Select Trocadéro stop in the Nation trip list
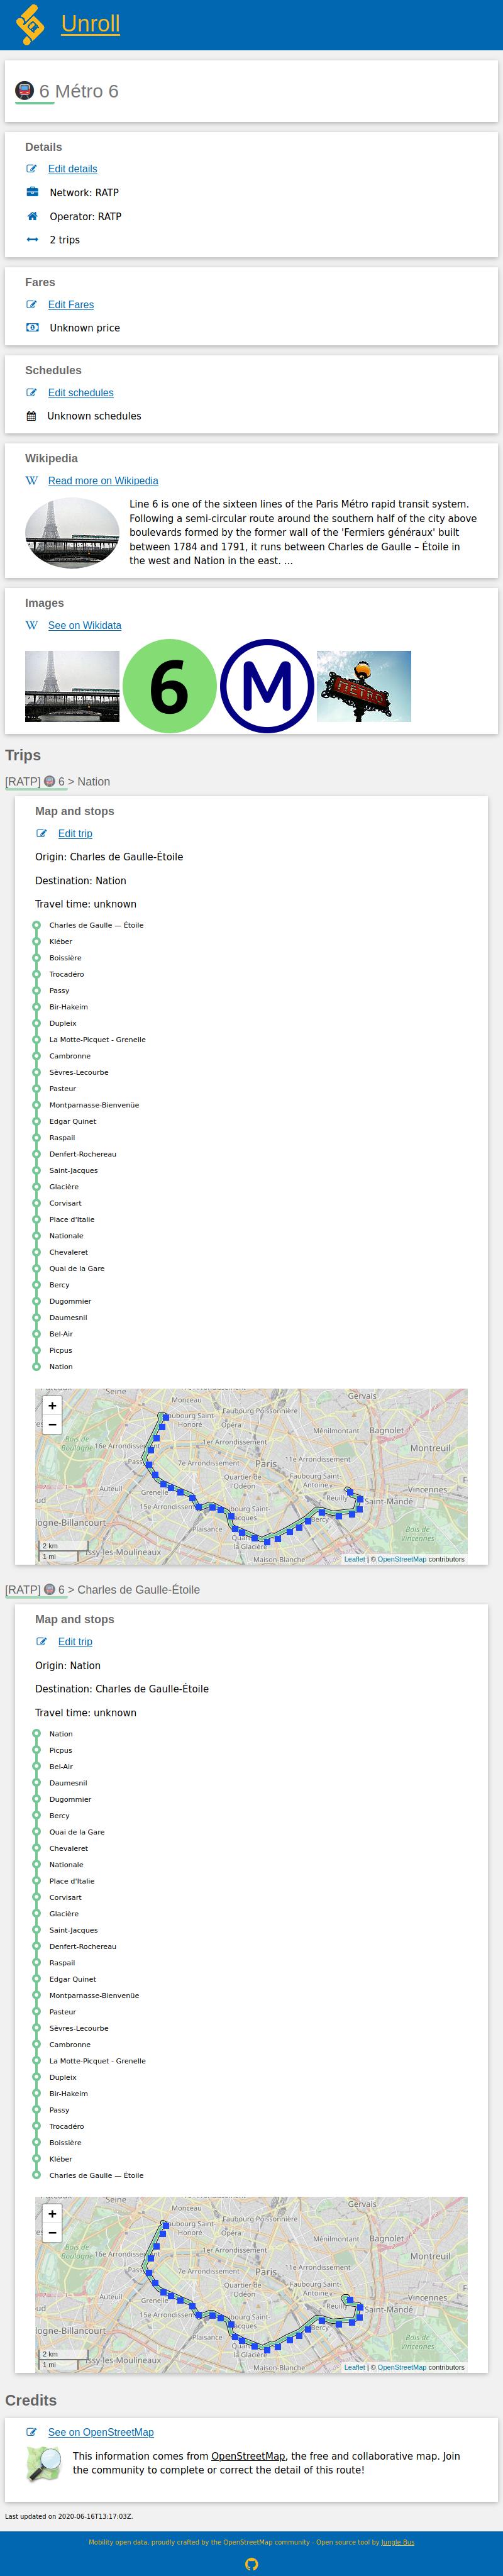 [67, 974]
